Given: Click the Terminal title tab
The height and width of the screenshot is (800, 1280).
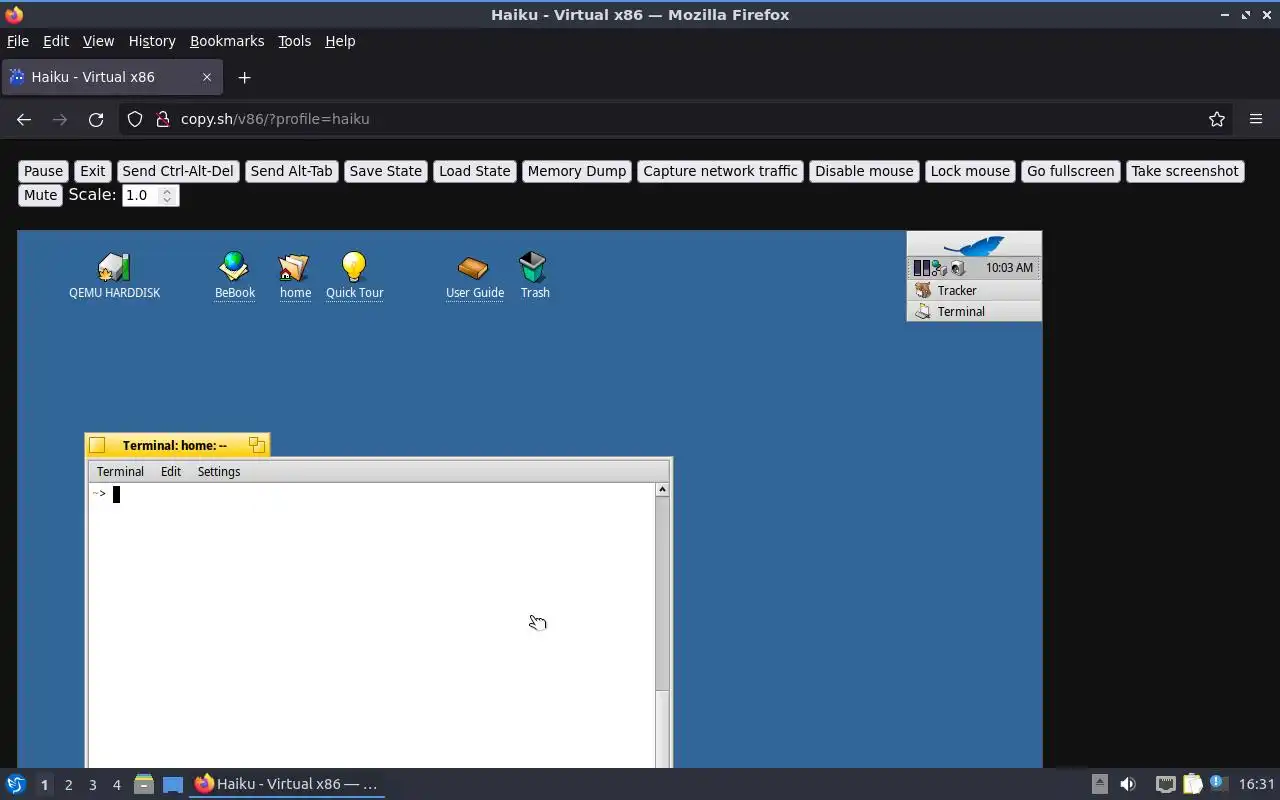Looking at the screenshot, I should pyautogui.click(x=177, y=445).
